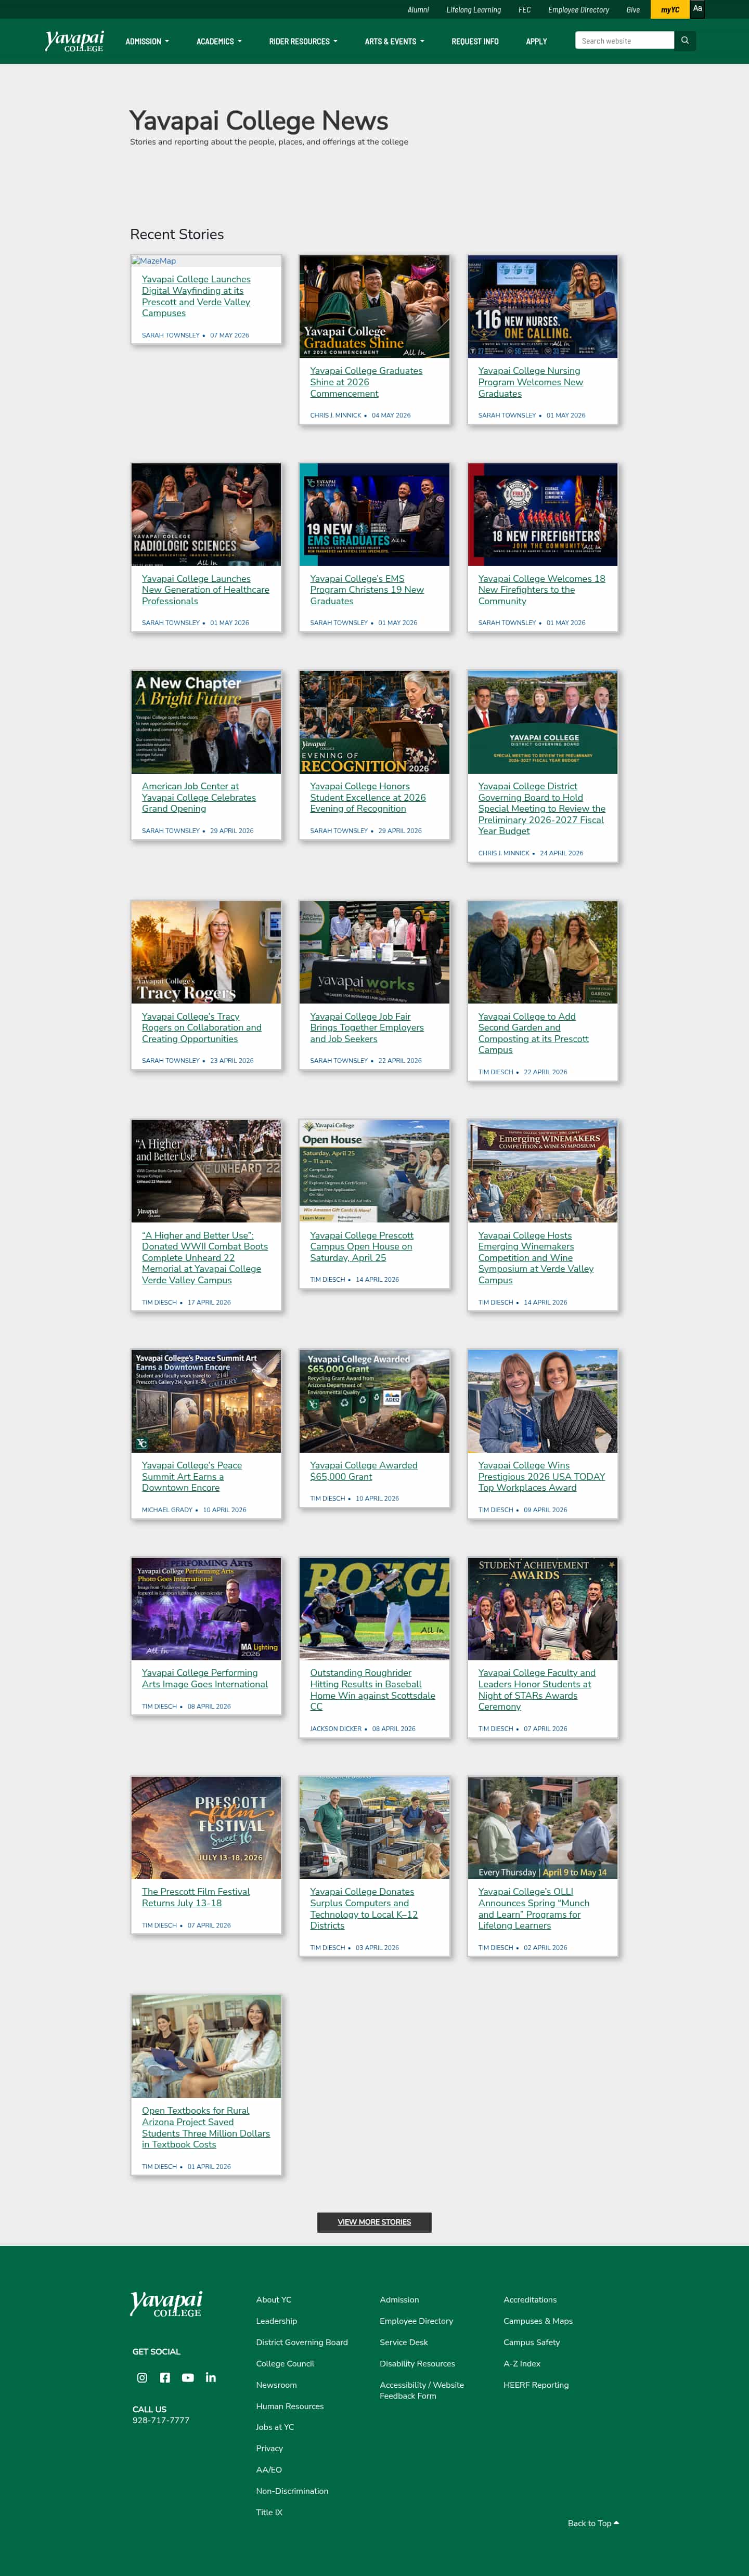Open American Job Center Grand Opening link
749x2576 pixels.
point(198,797)
